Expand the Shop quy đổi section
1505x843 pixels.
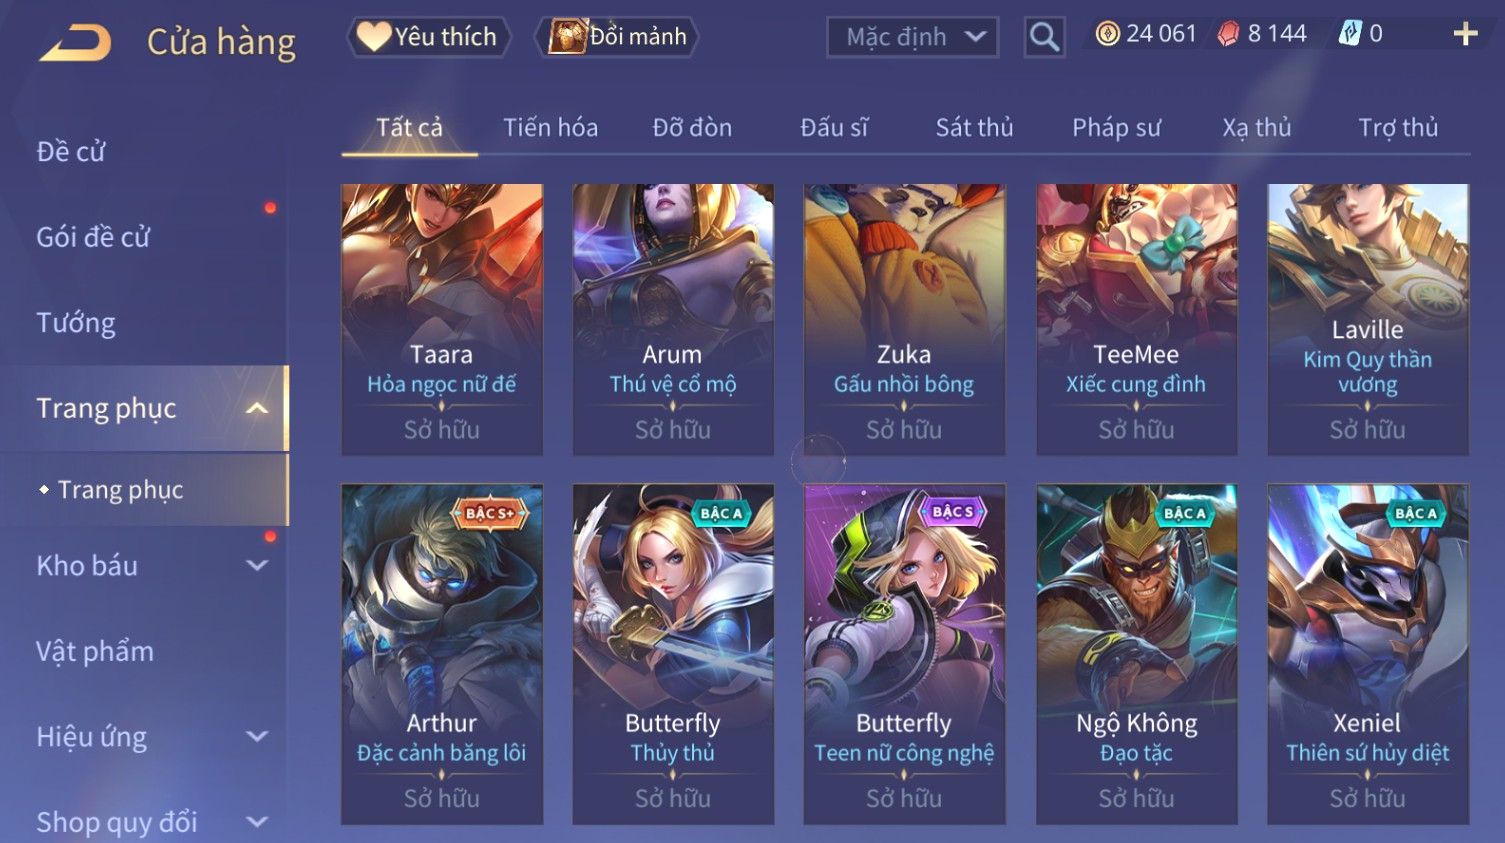257,822
